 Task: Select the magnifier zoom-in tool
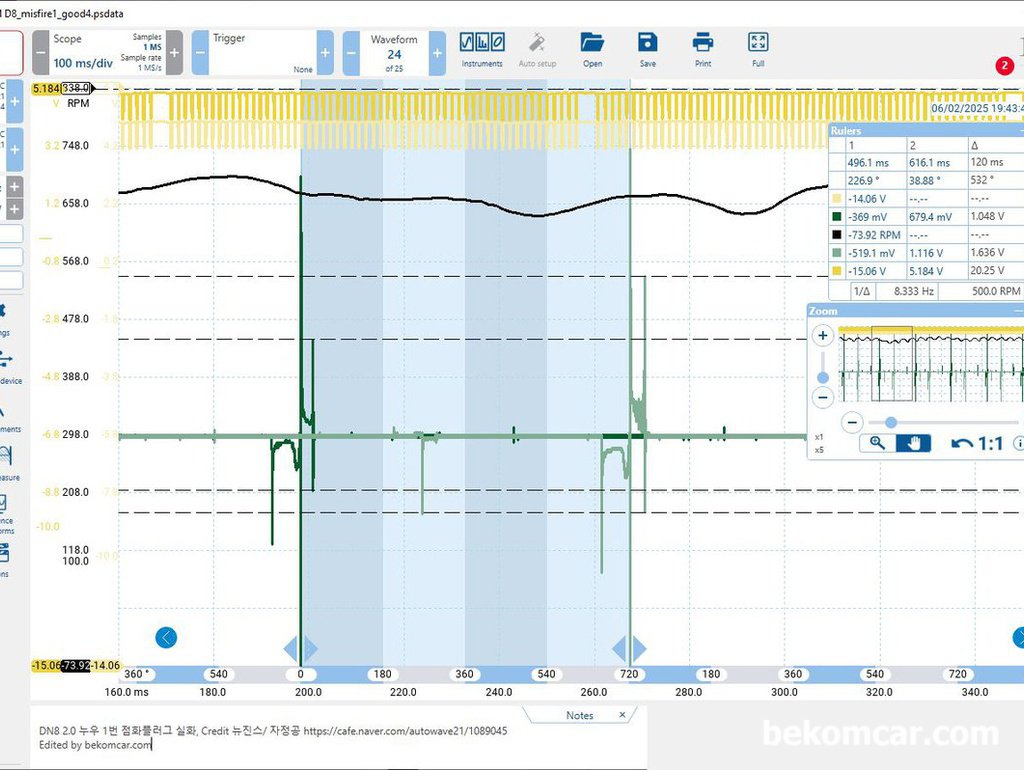click(x=877, y=443)
